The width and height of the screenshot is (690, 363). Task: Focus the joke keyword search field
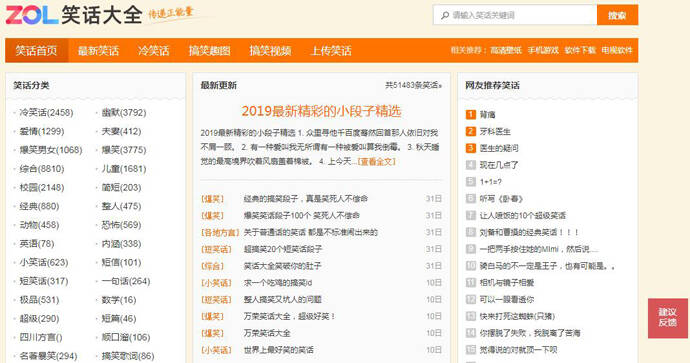[515, 15]
